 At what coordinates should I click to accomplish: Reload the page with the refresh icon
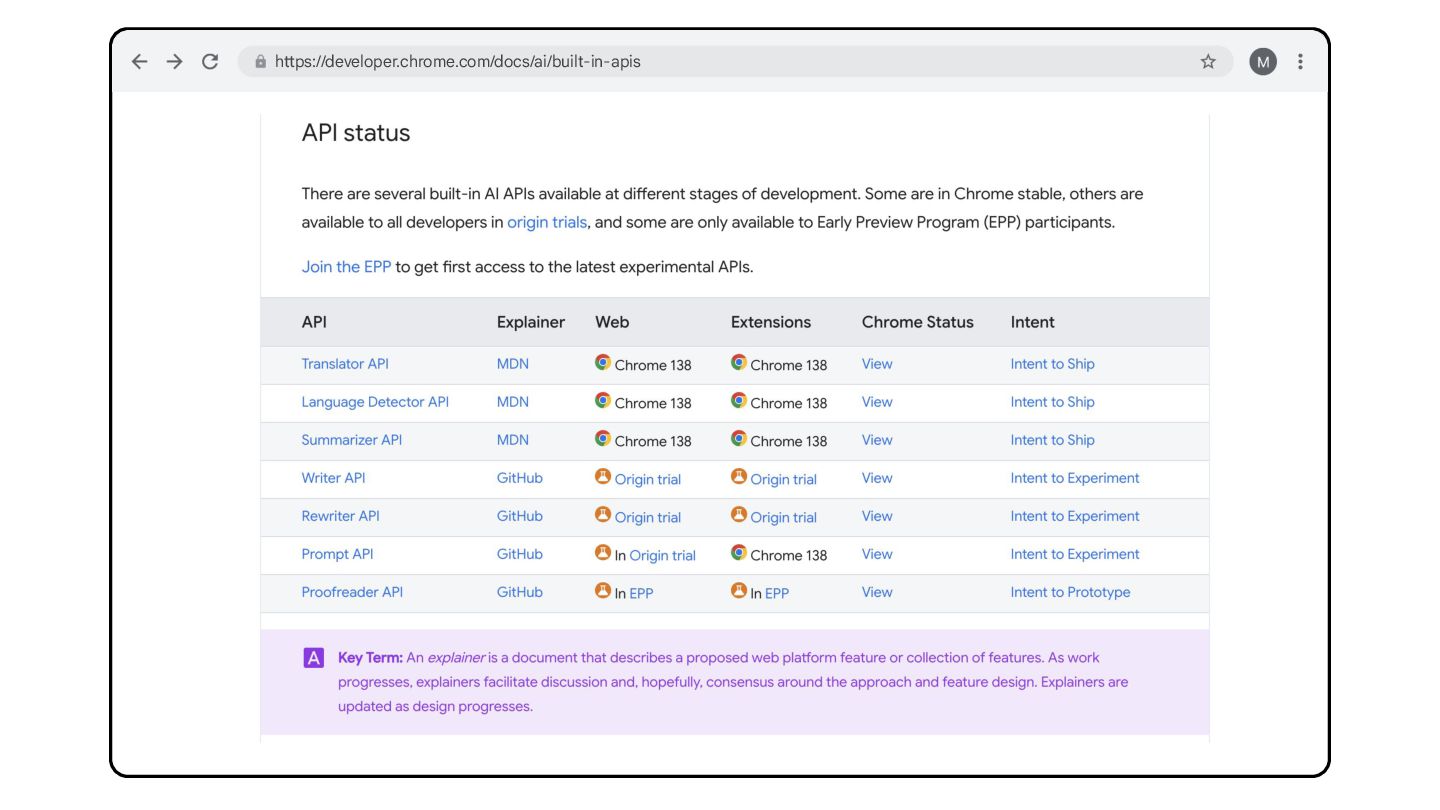click(210, 61)
